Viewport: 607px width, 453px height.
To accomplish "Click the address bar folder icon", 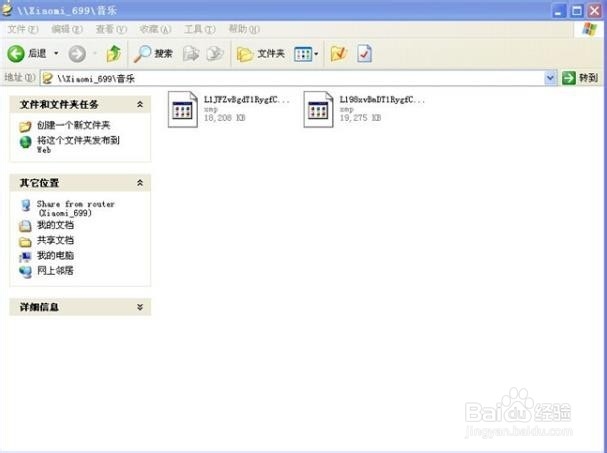I will coord(48,79).
